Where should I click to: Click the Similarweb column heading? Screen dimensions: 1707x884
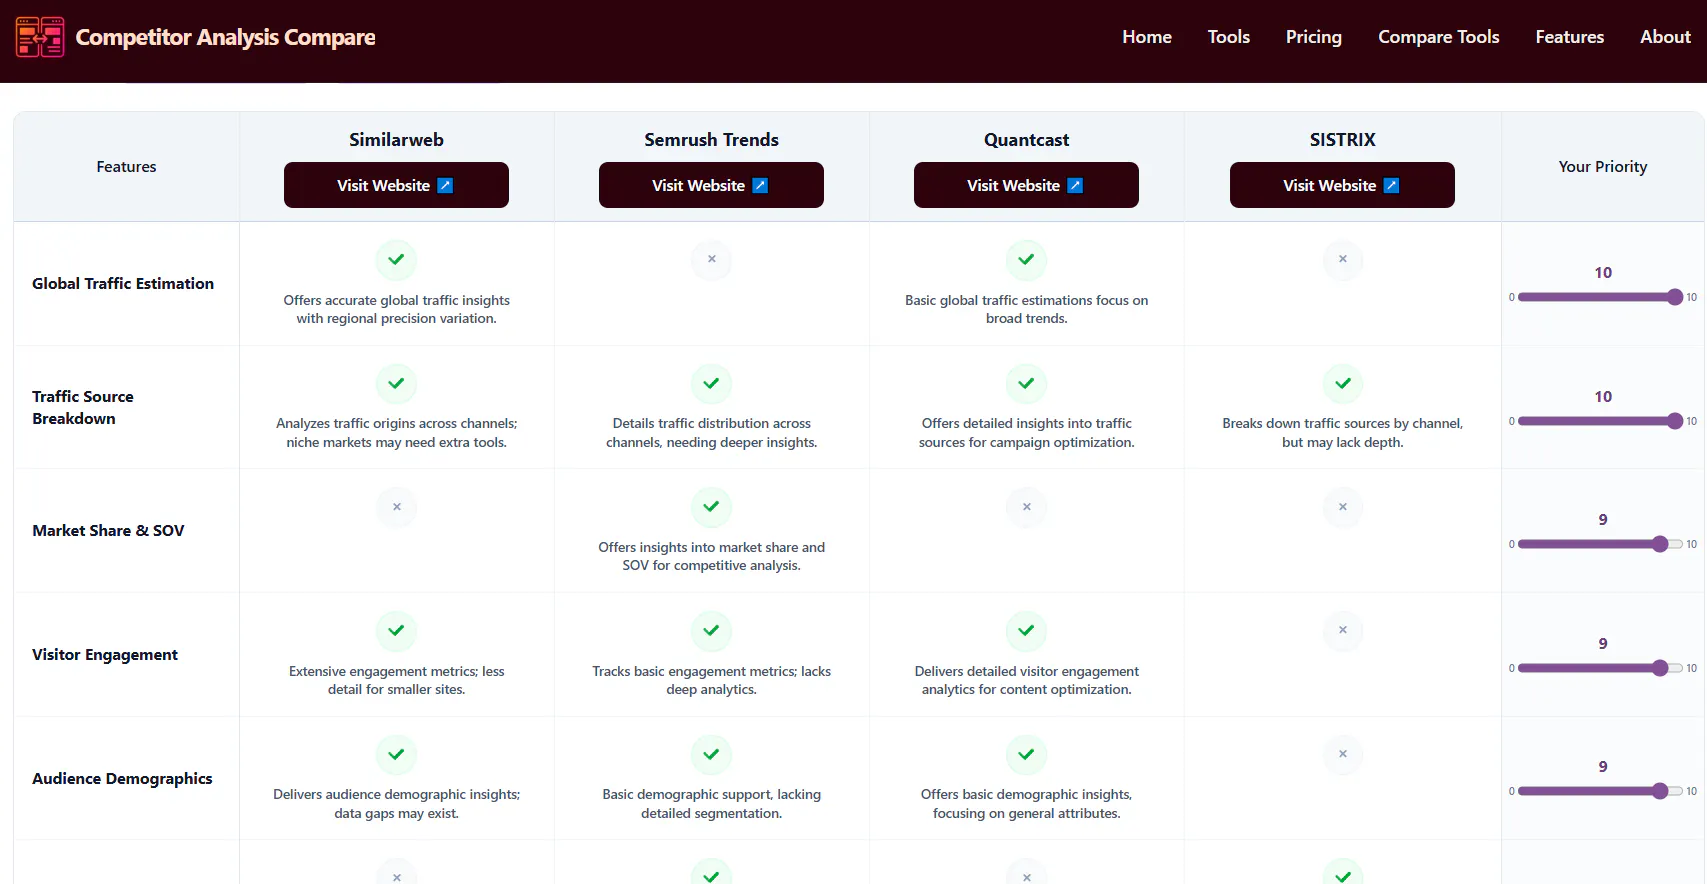pos(396,140)
